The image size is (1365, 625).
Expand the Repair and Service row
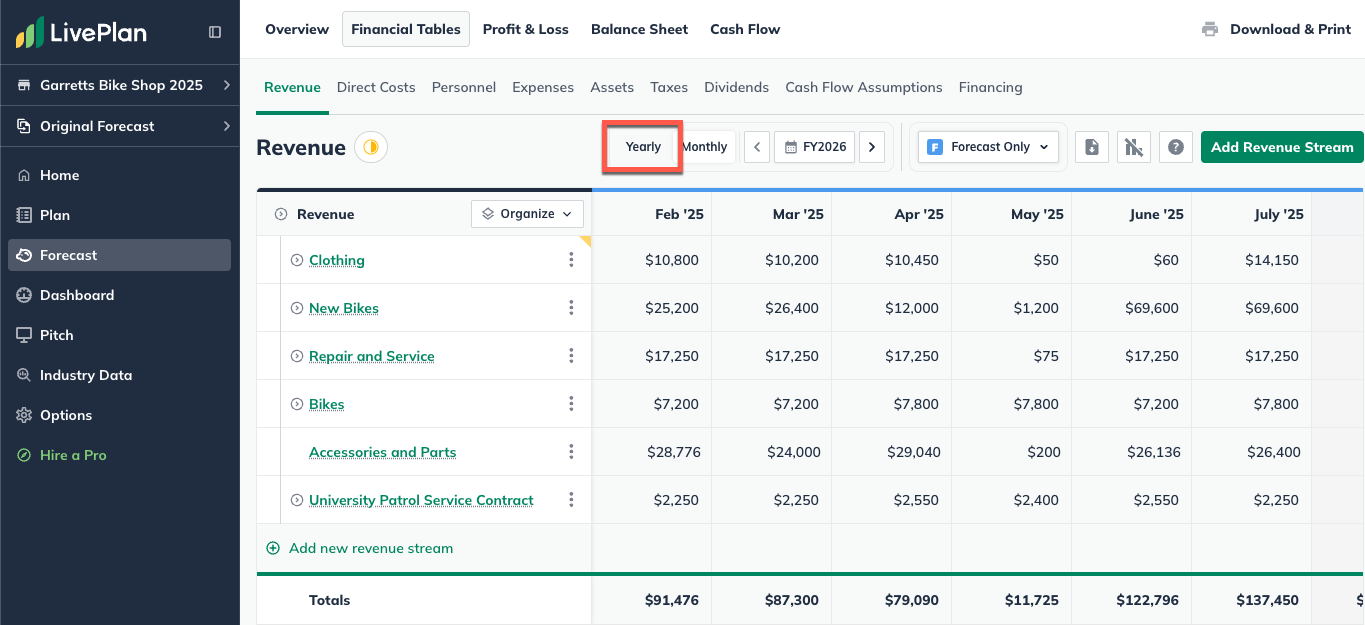pos(297,356)
